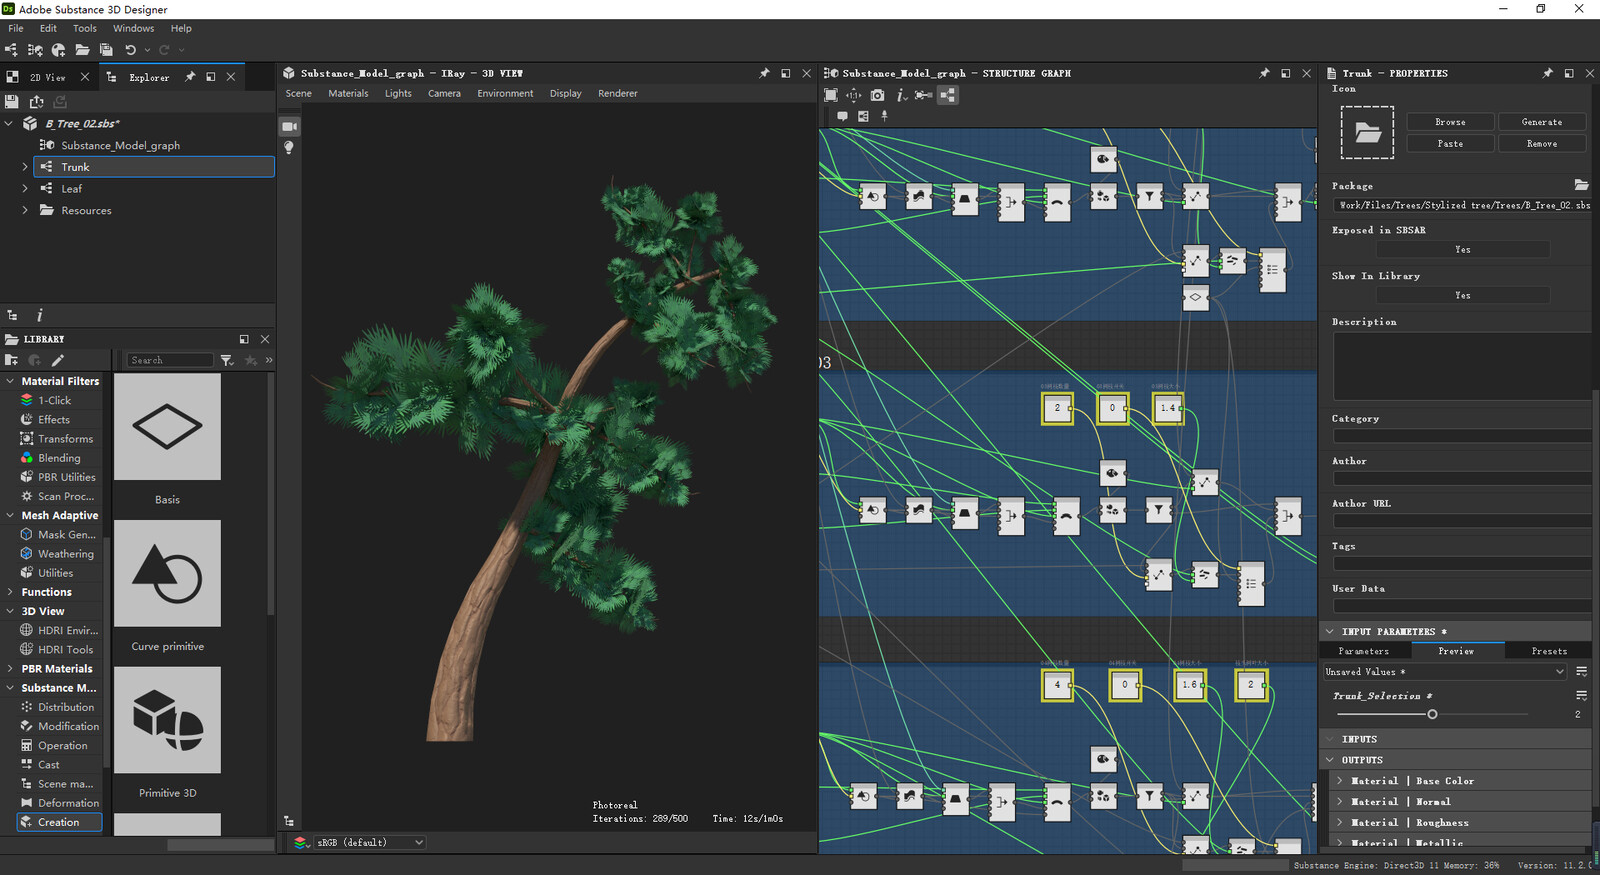Click the camera icon on 3D View sidebar

289,126
